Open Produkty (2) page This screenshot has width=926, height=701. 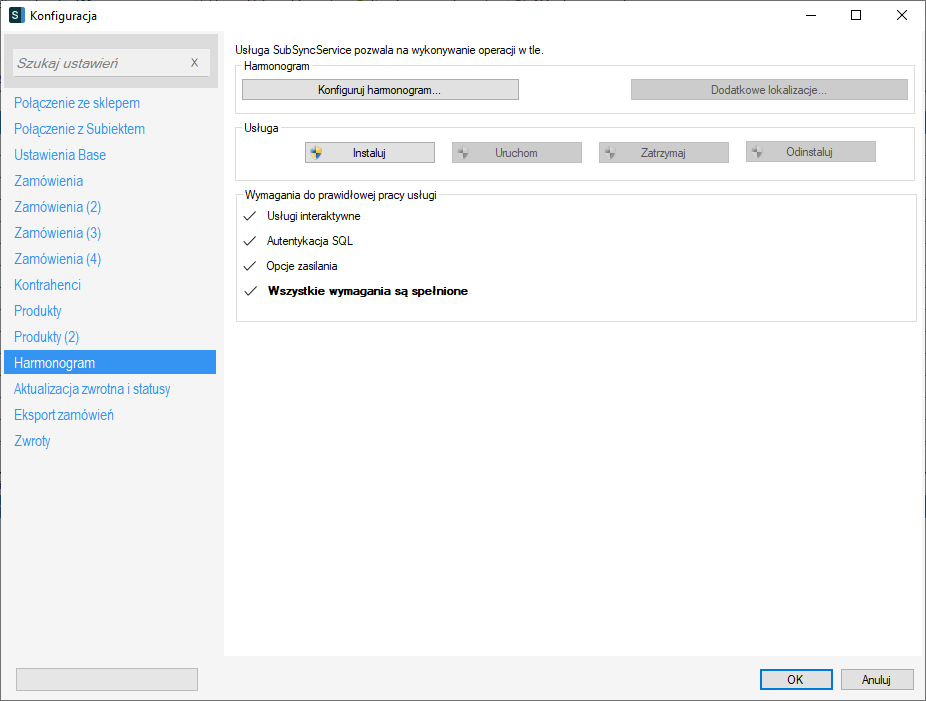(47, 337)
